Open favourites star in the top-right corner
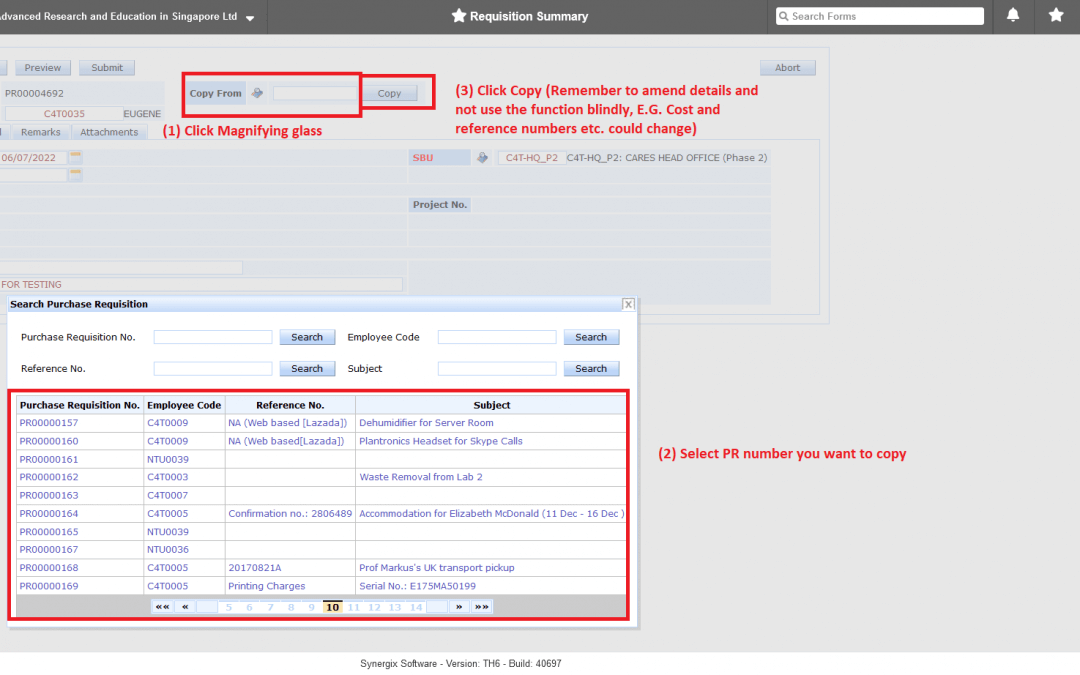 tap(1056, 15)
